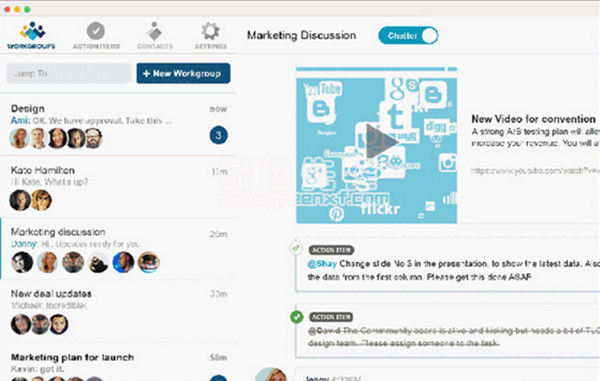Click the green macOS zoom button
Screen dimensions: 600x381
(x=27, y=9)
